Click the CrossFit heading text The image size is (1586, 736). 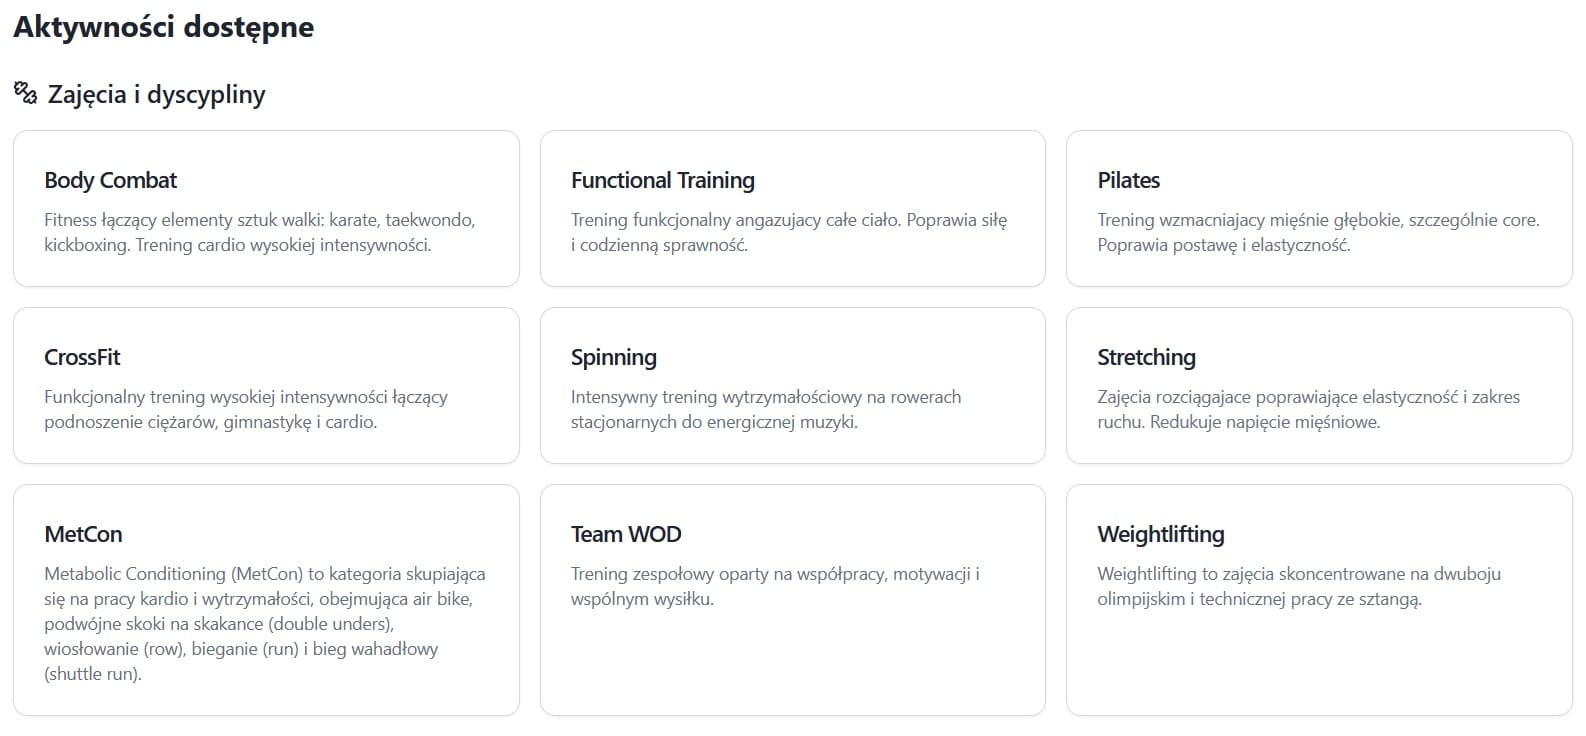pos(82,358)
